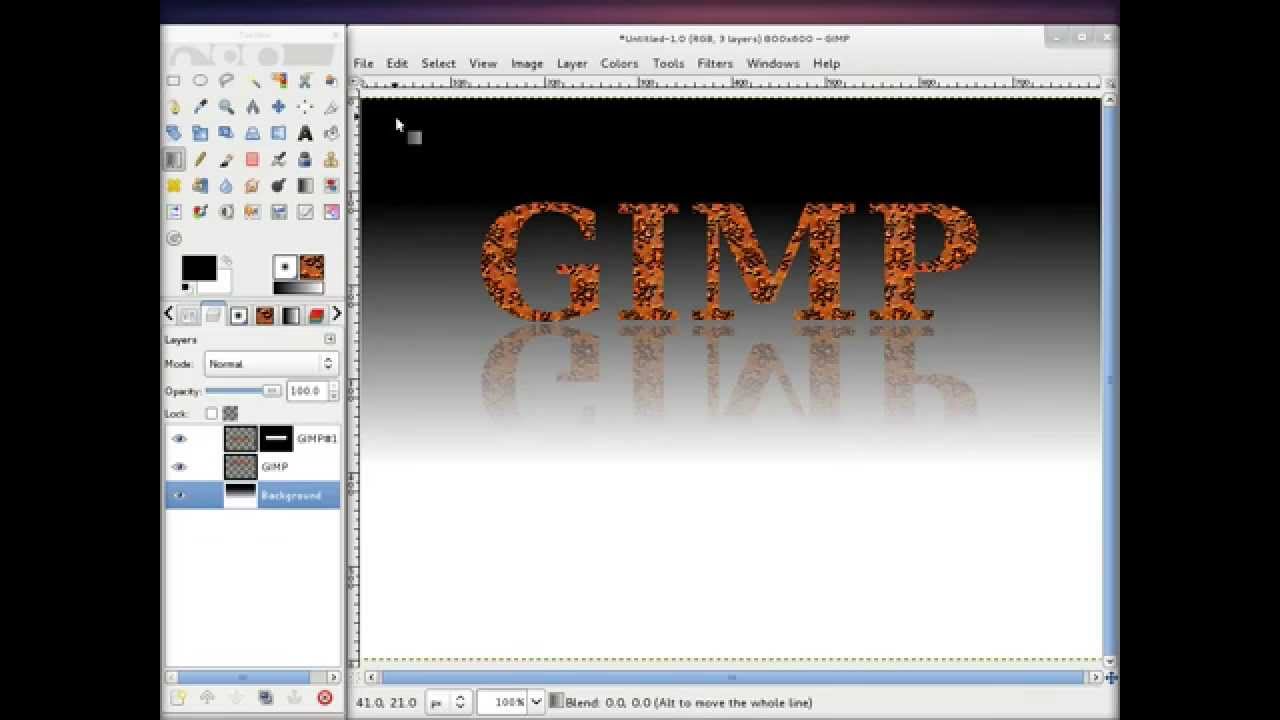Select the Blend gradient tool

pyautogui.click(x=174, y=159)
